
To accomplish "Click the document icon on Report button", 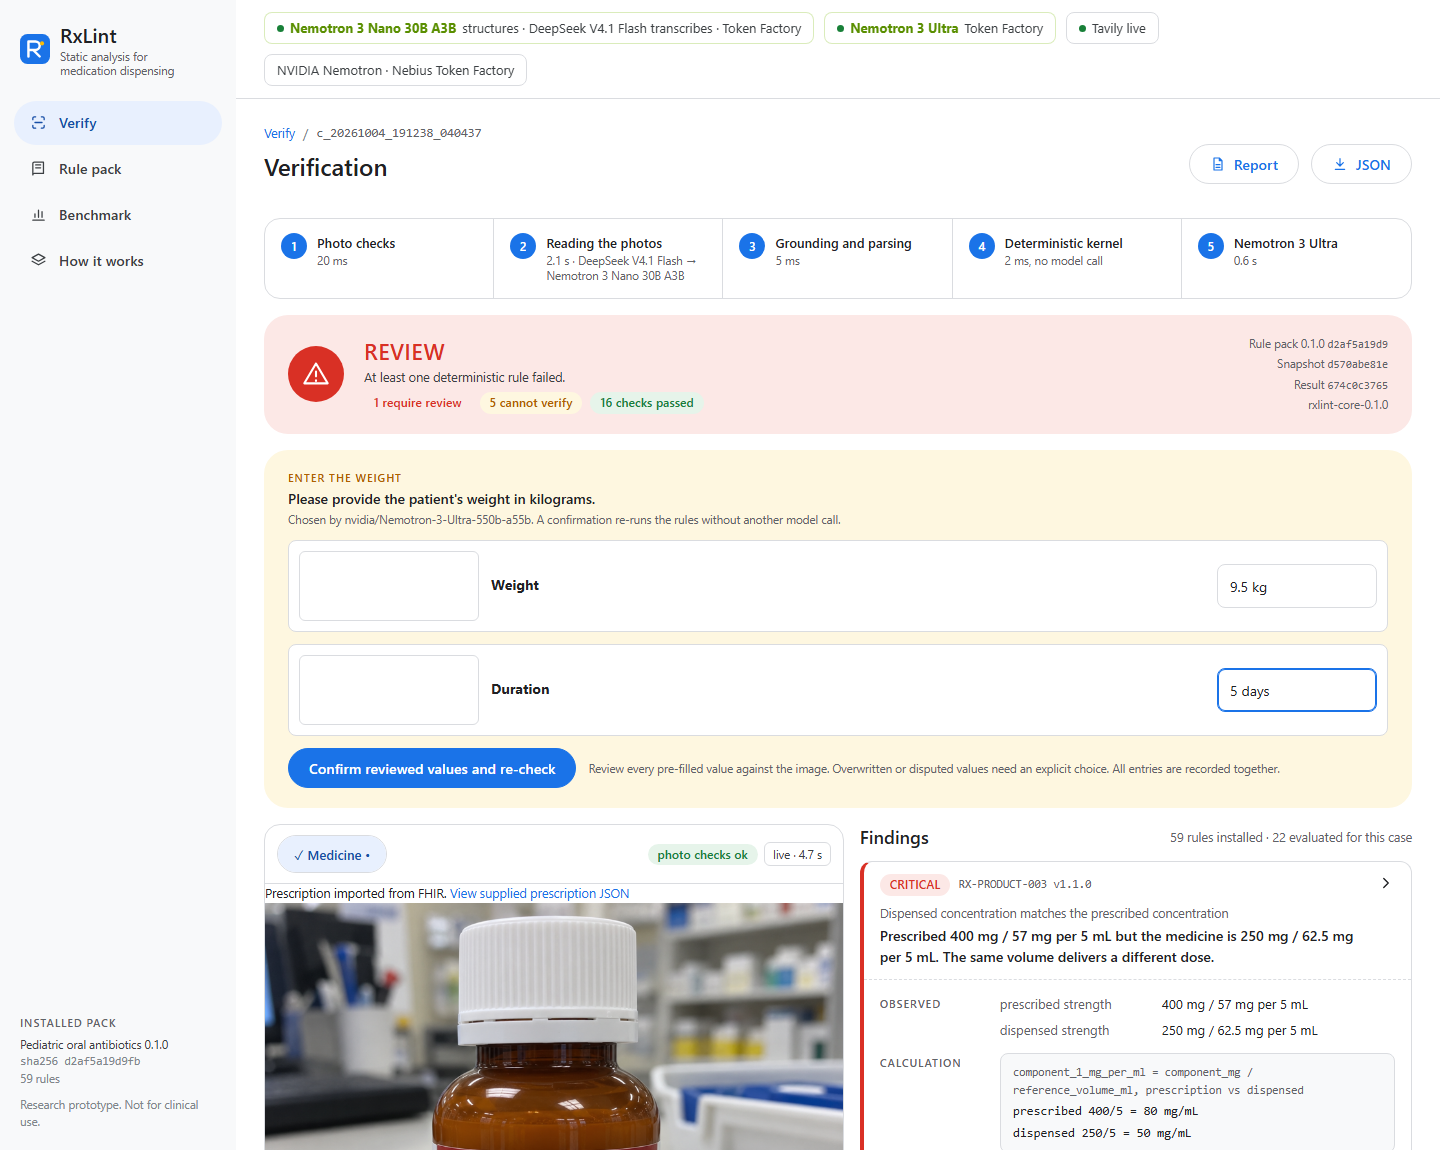I will (1218, 165).
